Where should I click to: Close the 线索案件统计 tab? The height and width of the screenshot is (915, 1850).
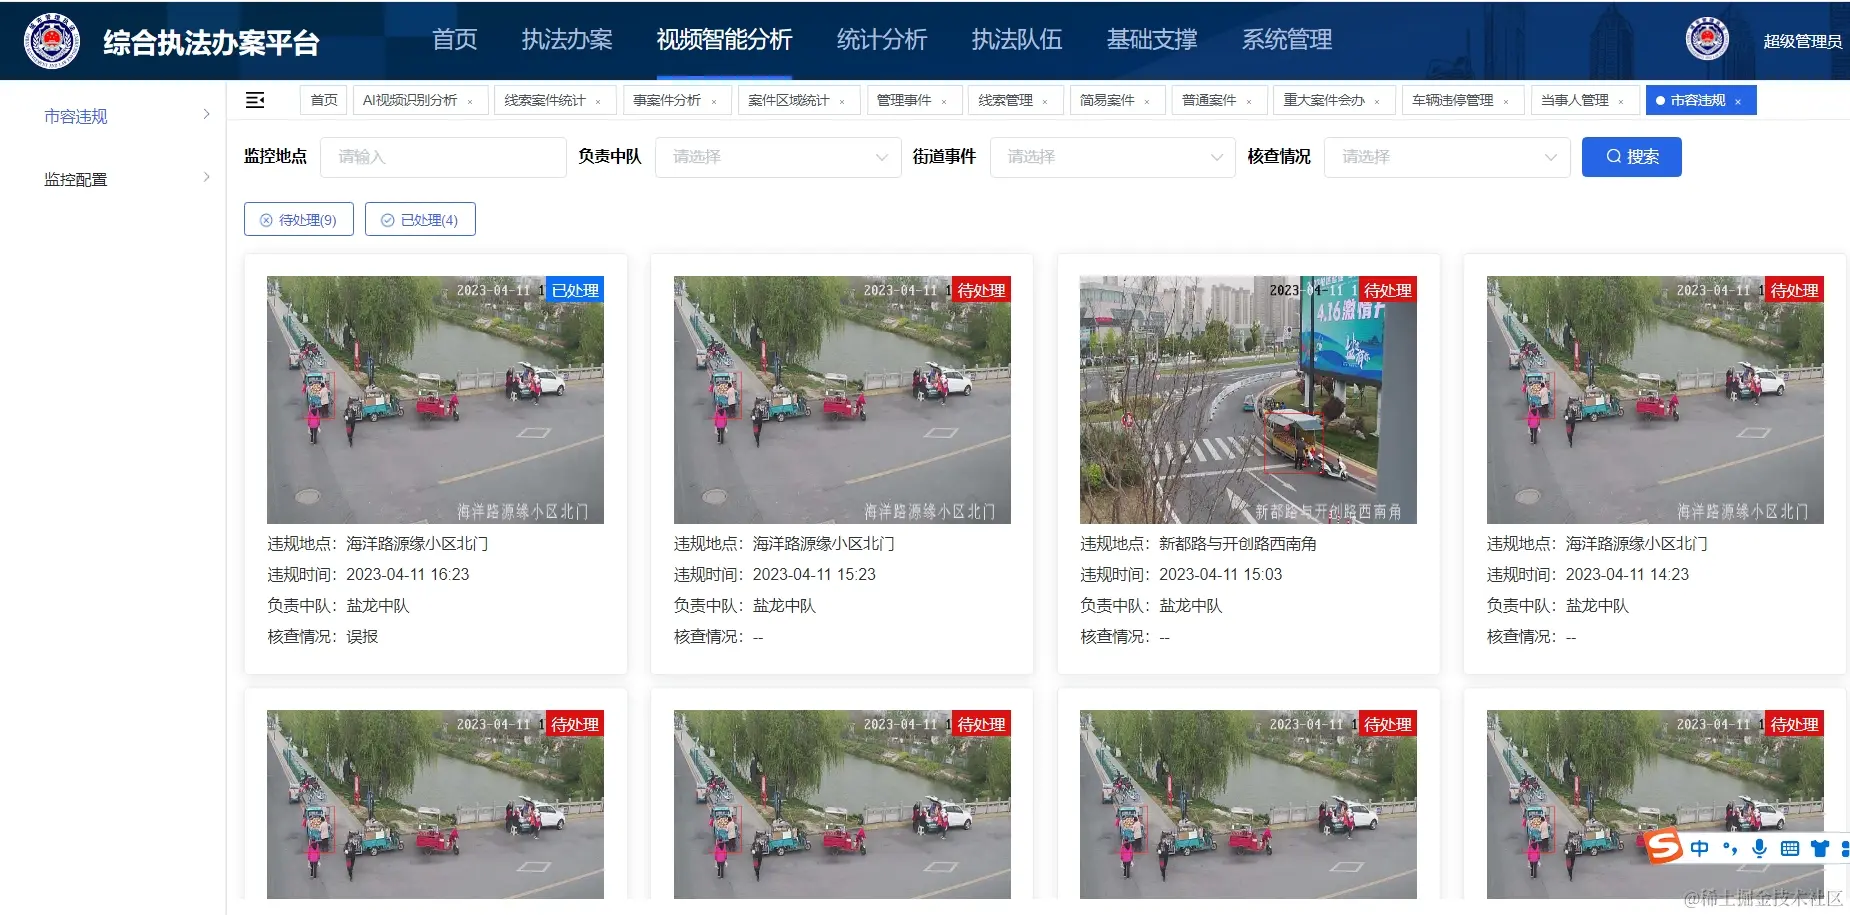tap(598, 101)
